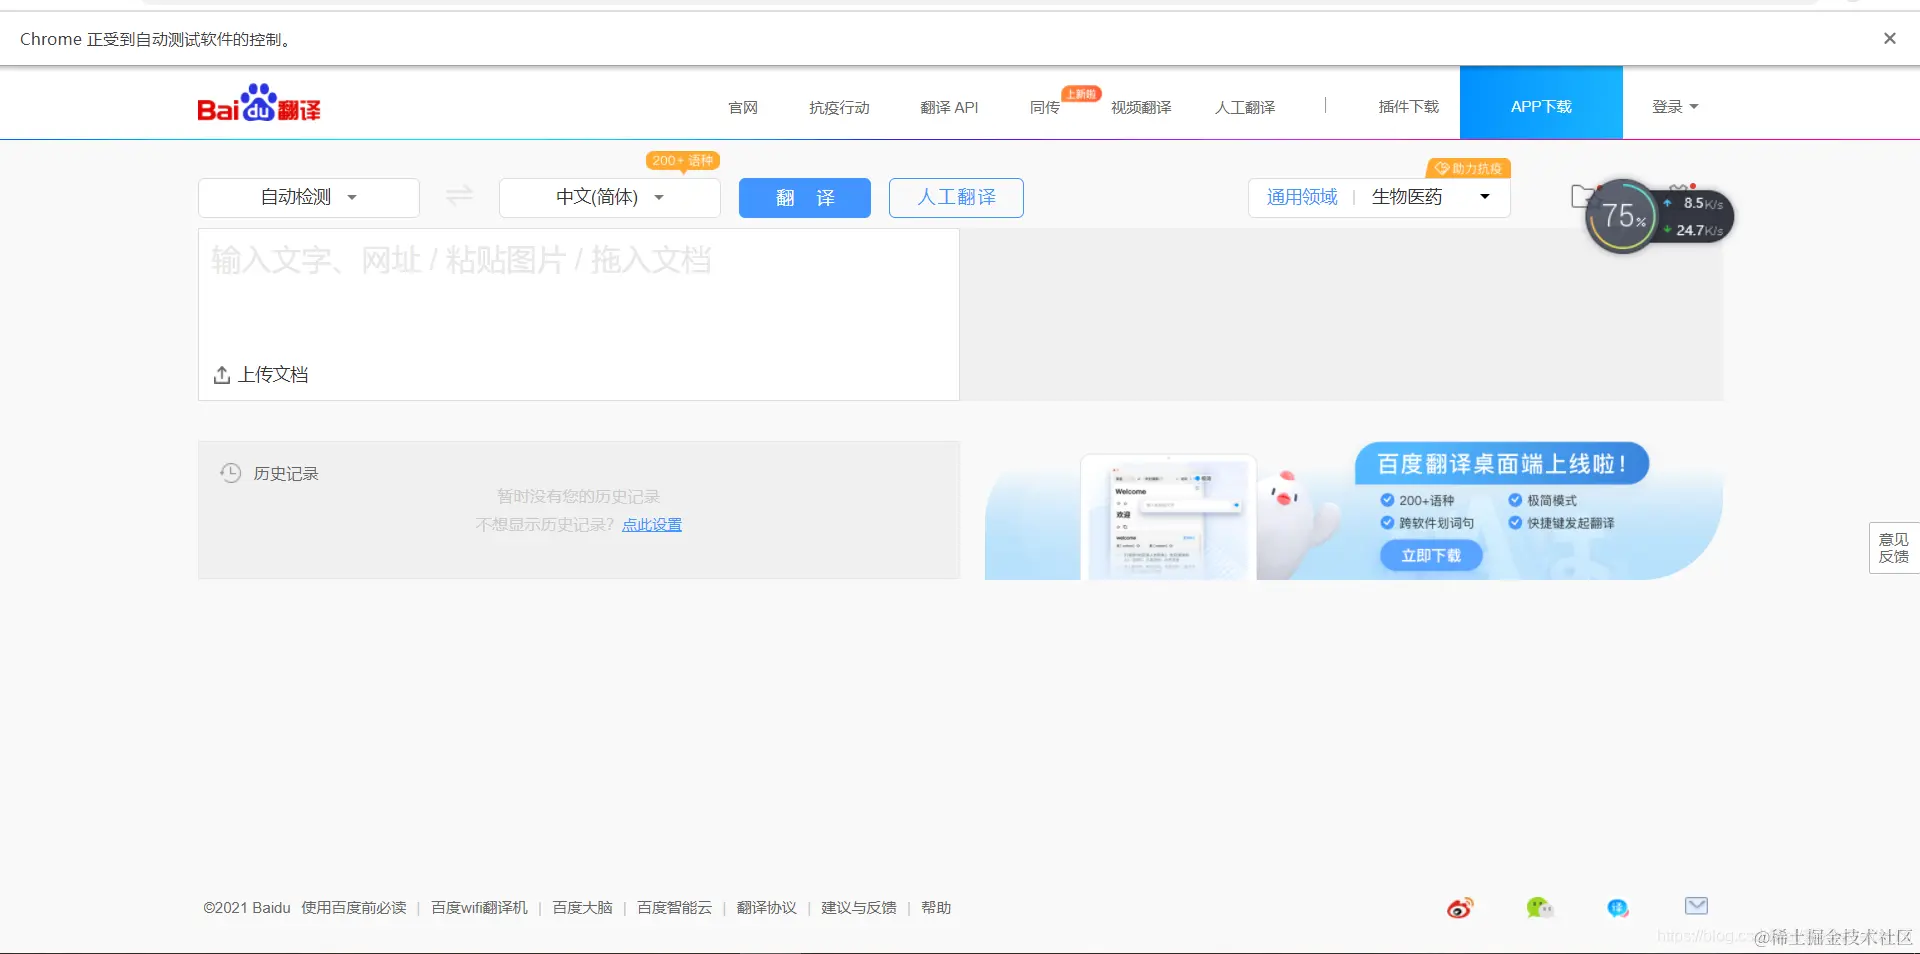This screenshot has height=954, width=1920.
Task: Switch to the APP下载 tab
Action: 1540,105
